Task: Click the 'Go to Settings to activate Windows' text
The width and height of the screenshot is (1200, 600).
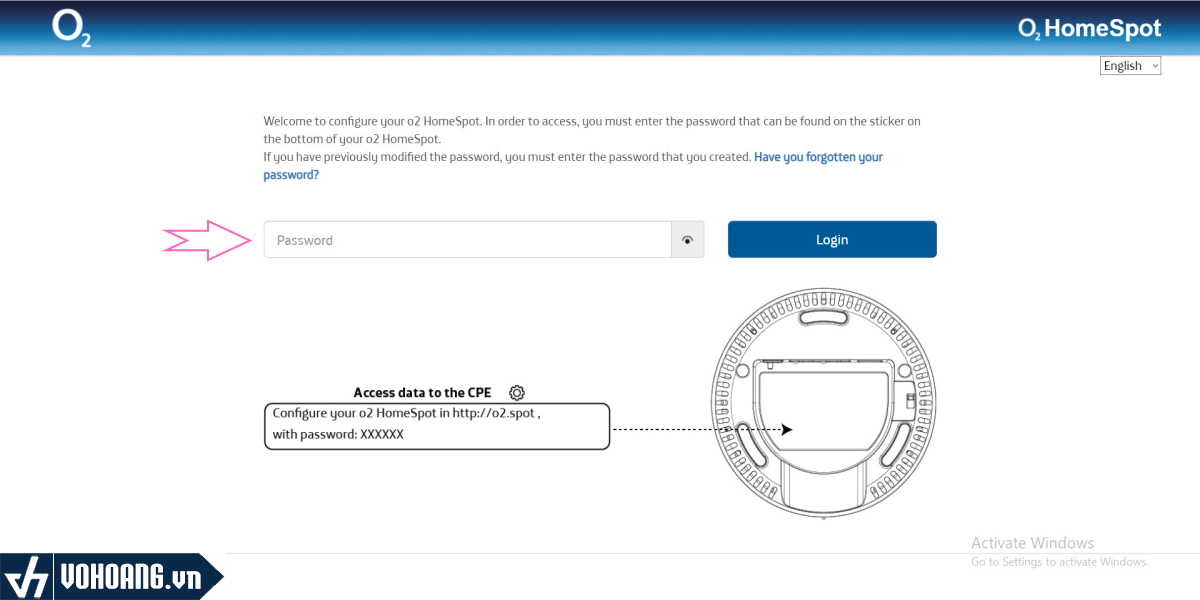Action: (x=1059, y=562)
